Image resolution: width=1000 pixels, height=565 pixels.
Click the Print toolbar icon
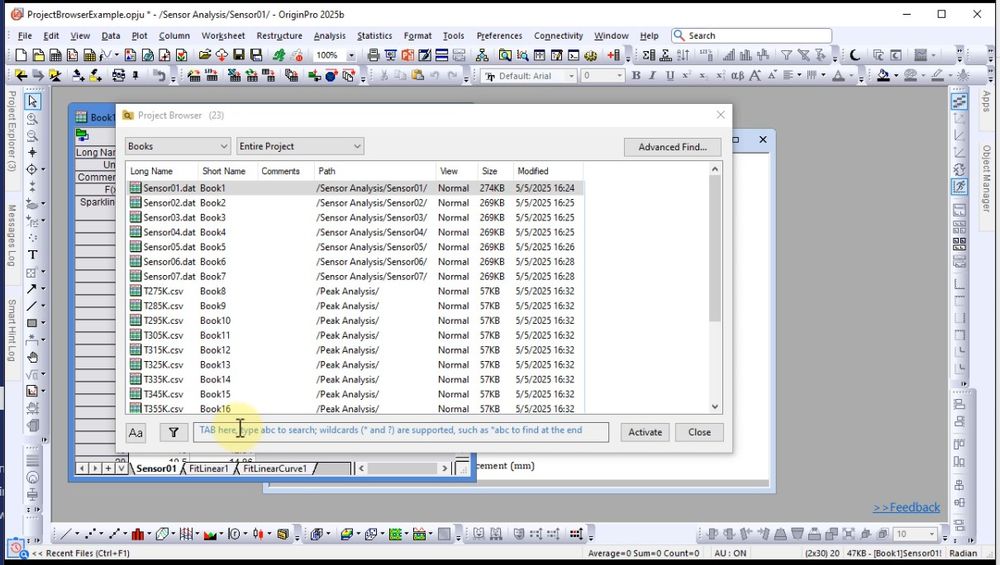pos(374,55)
